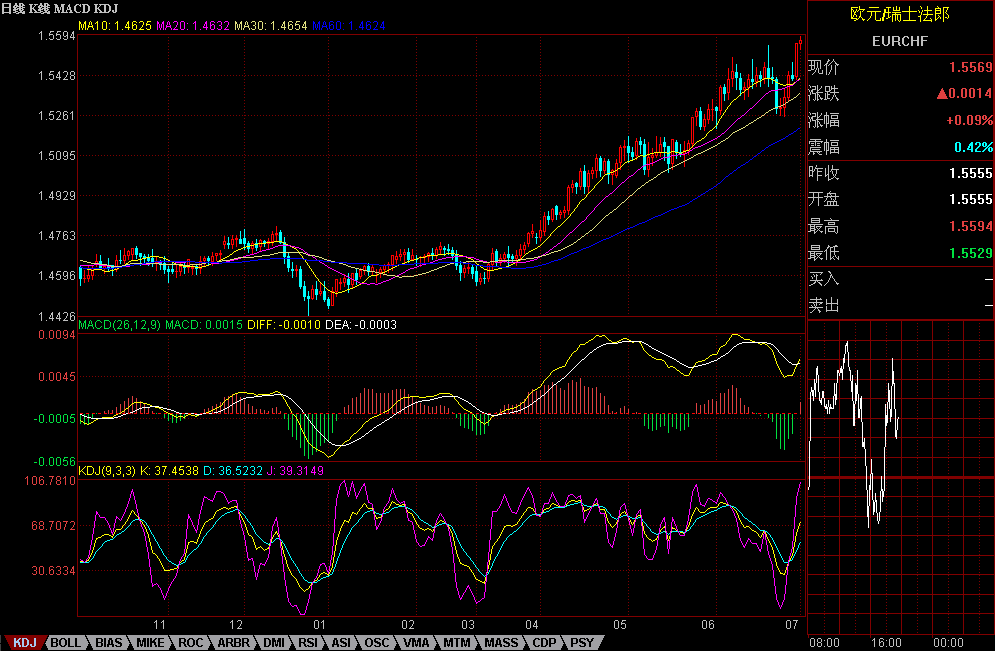The height and width of the screenshot is (651, 995).
Task: Open the BIAS indicator tab
Action: click(111, 643)
